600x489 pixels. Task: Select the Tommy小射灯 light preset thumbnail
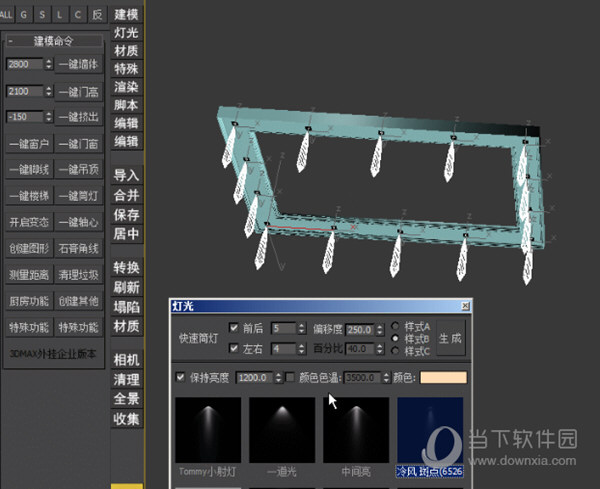tap(207, 431)
